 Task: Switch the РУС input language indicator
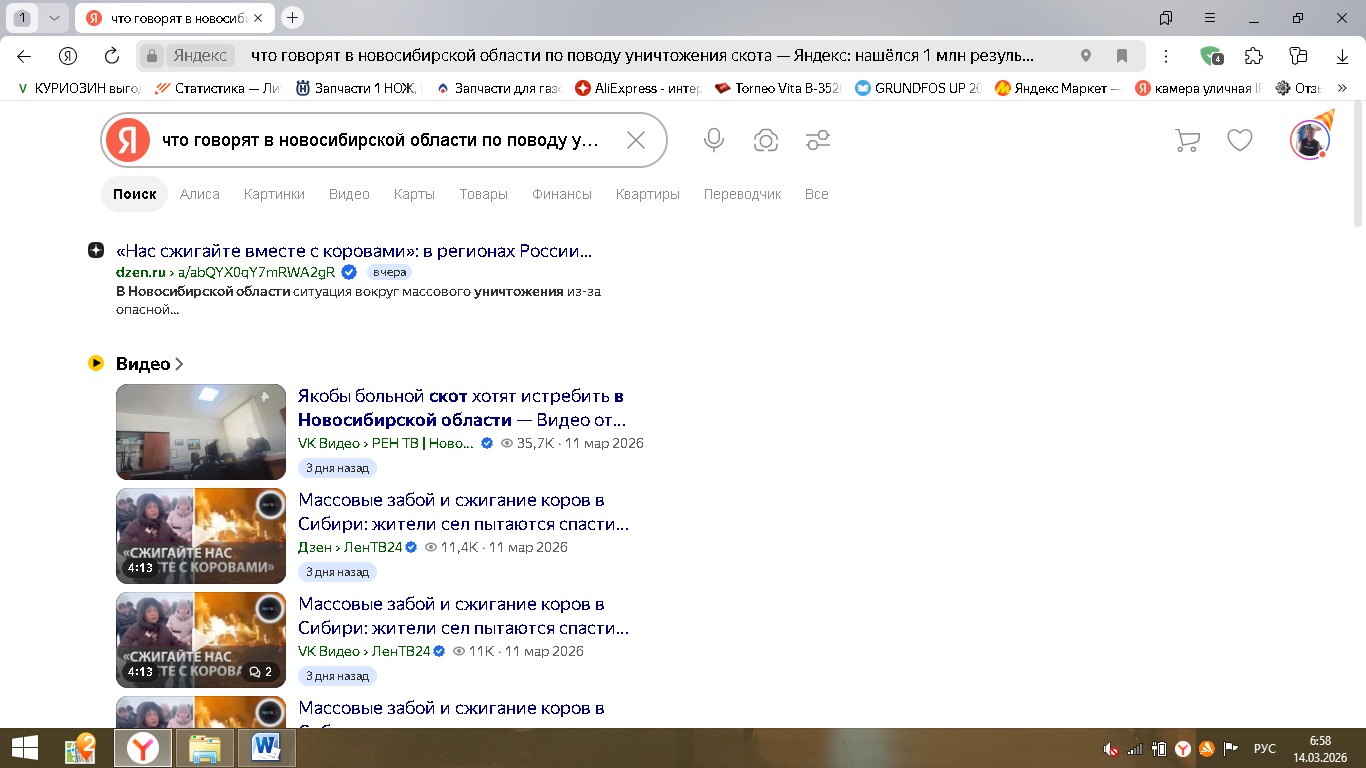tap(1264, 748)
